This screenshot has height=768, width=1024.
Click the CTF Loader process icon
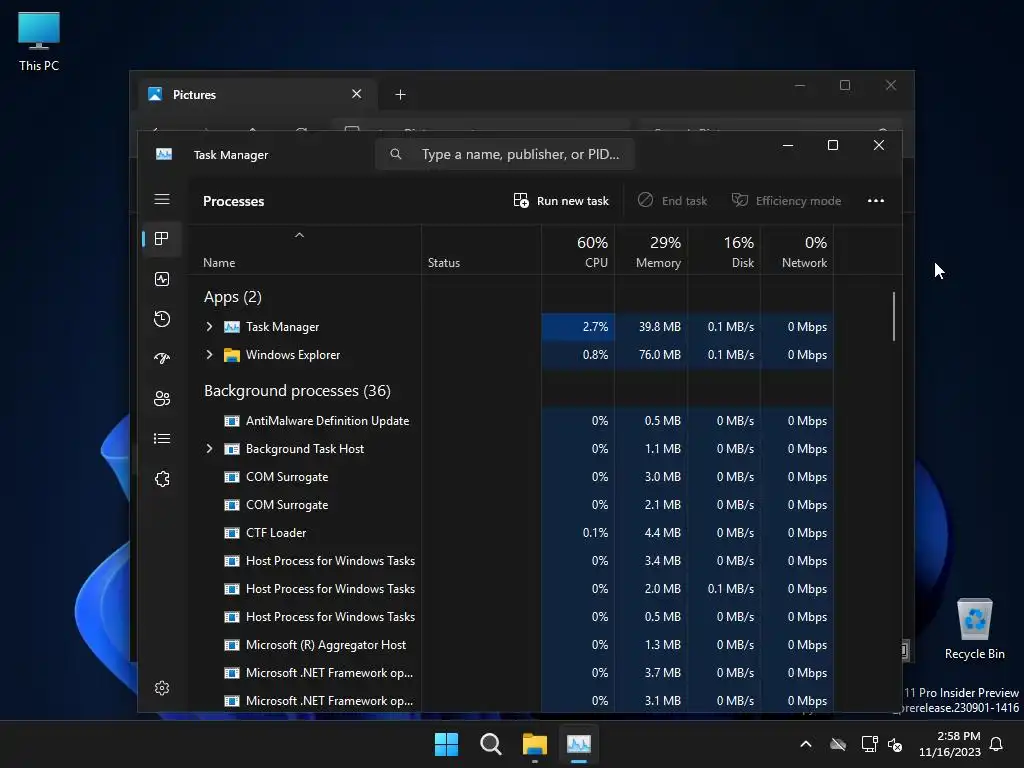[x=232, y=533]
